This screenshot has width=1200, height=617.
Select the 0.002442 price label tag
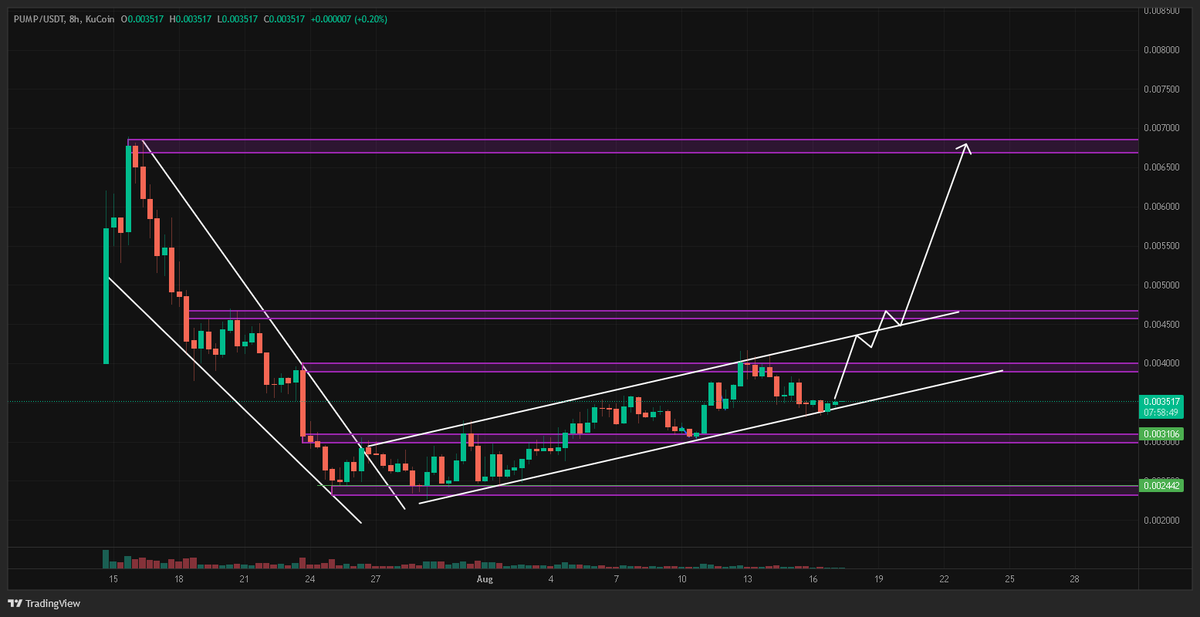point(1162,487)
